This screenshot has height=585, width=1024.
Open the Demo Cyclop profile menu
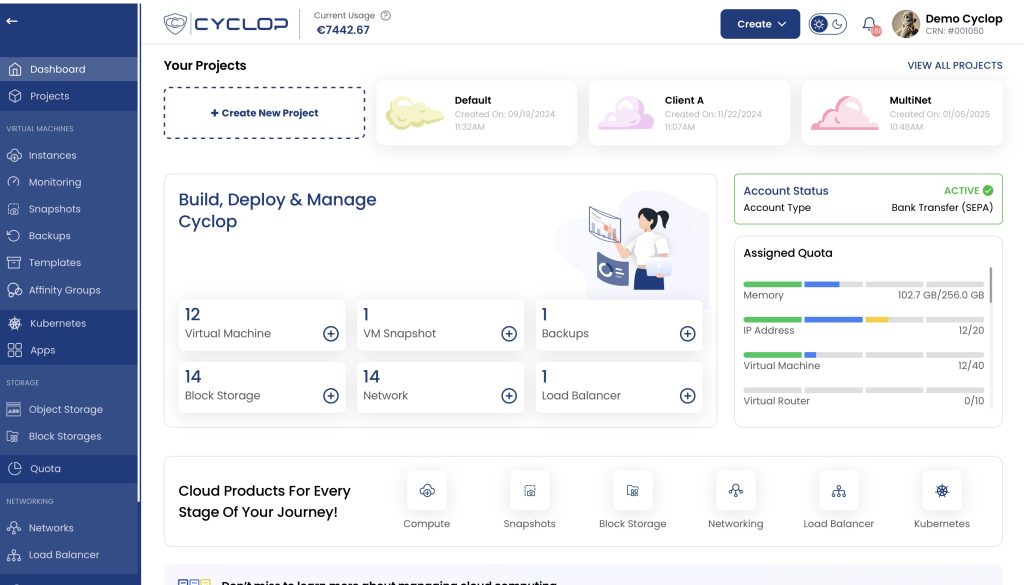pyautogui.click(x=947, y=24)
